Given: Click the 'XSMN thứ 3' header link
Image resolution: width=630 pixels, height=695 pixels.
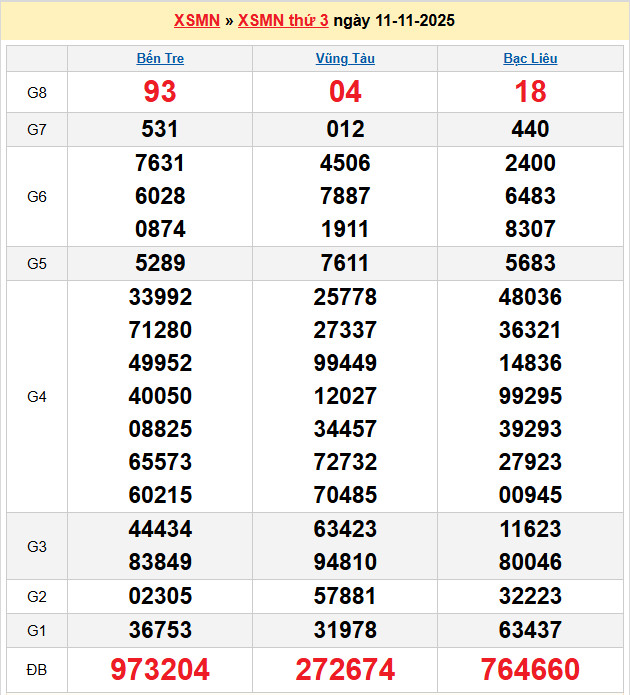Looking at the screenshot, I should (x=283, y=20).
